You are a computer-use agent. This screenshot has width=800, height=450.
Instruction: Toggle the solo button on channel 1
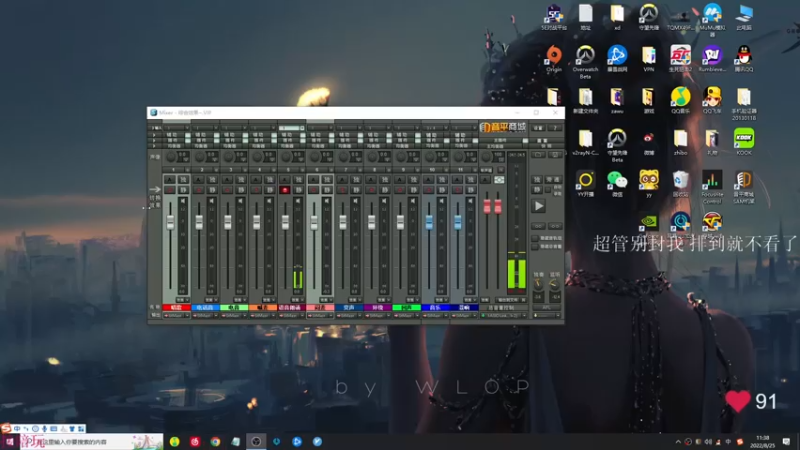pyautogui.click(x=183, y=180)
